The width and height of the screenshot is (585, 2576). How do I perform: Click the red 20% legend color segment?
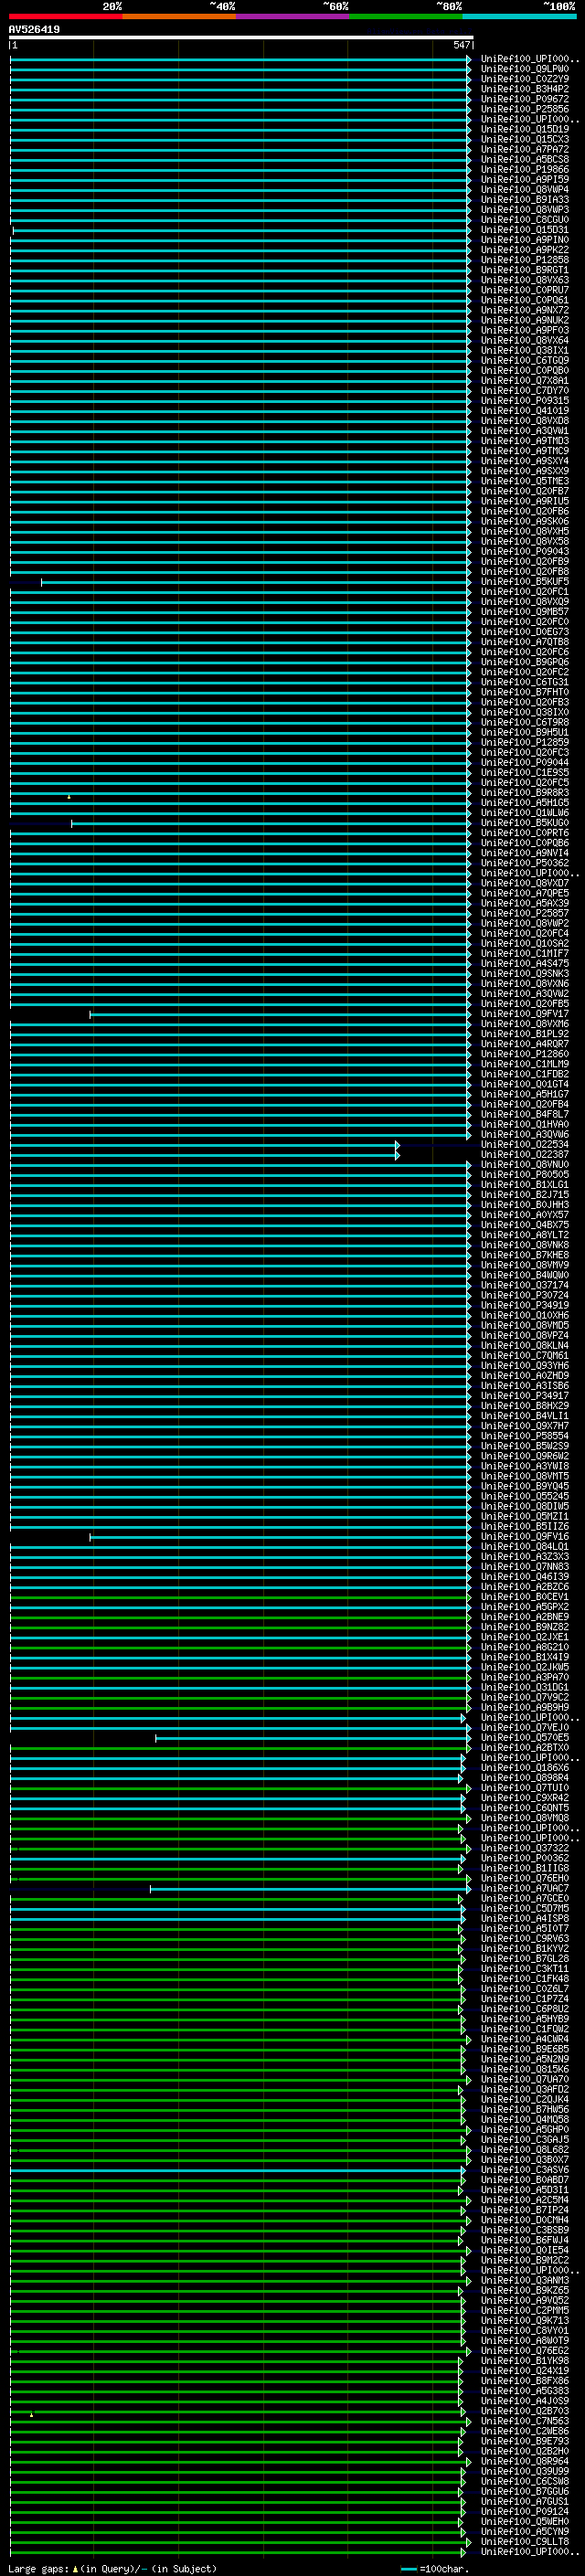66,16
